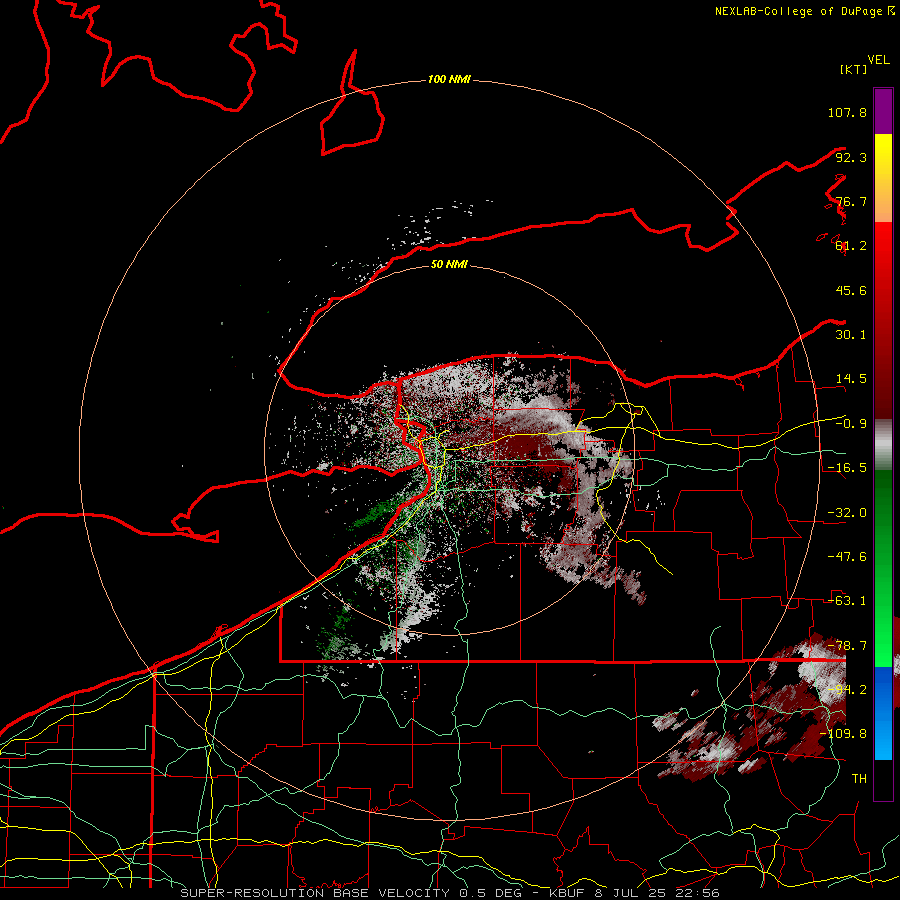Viewport: 900px width, 900px height.
Task: Click the 100 NMI range ring label
Action: (449, 79)
